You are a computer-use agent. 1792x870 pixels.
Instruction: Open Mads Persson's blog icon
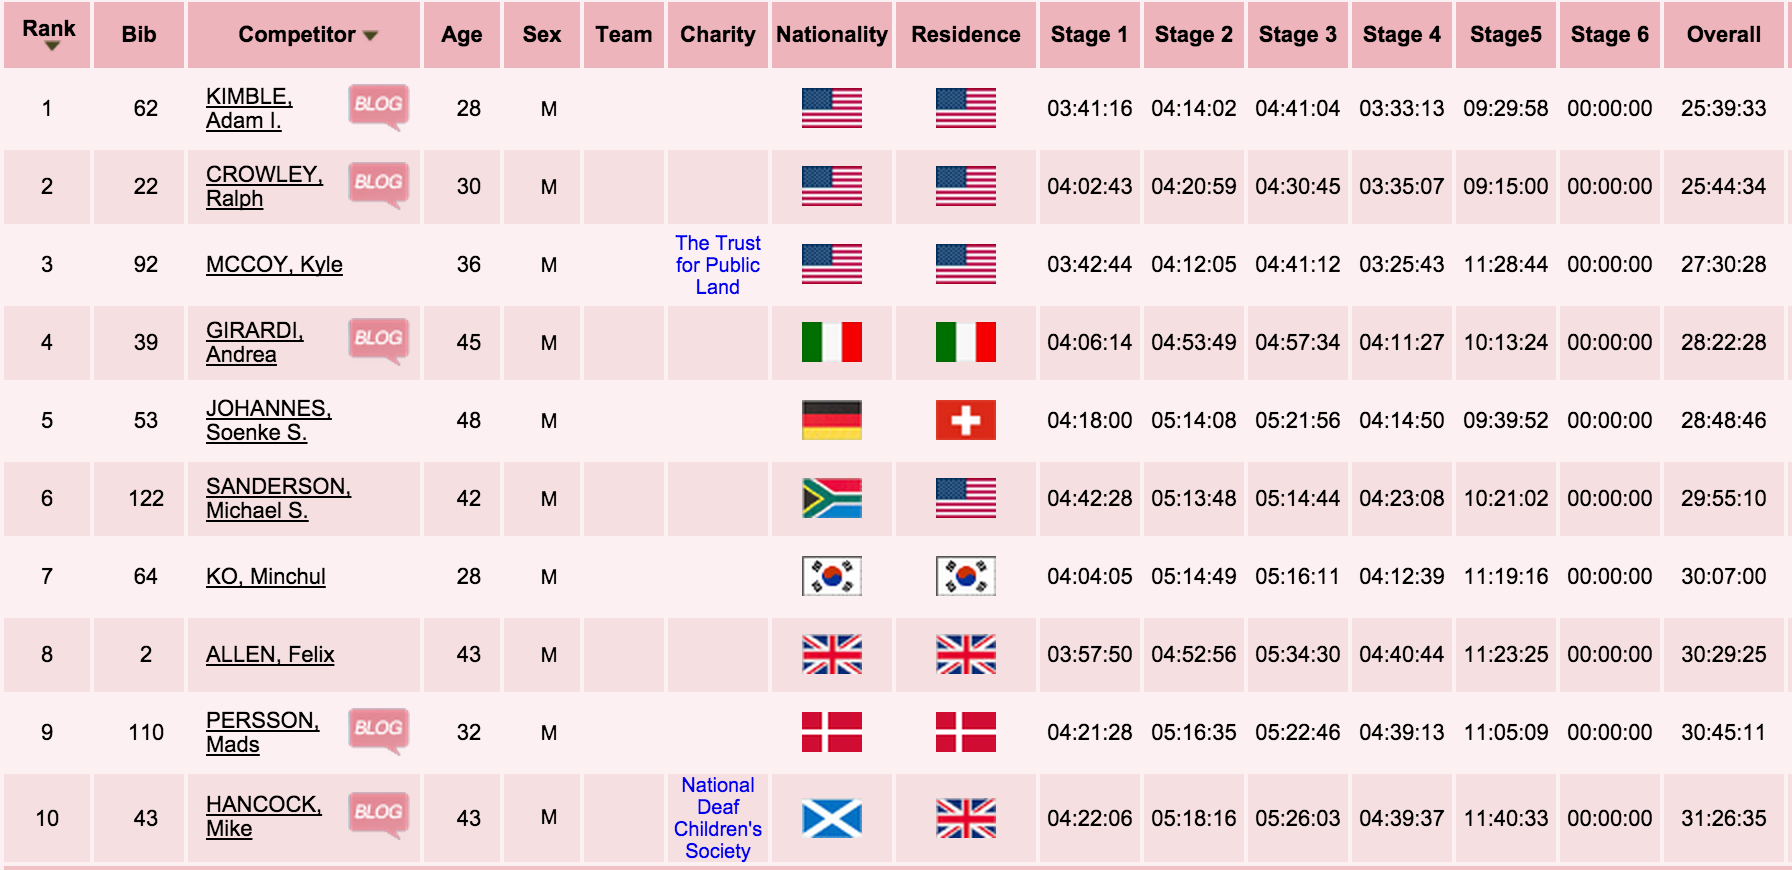(x=378, y=729)
